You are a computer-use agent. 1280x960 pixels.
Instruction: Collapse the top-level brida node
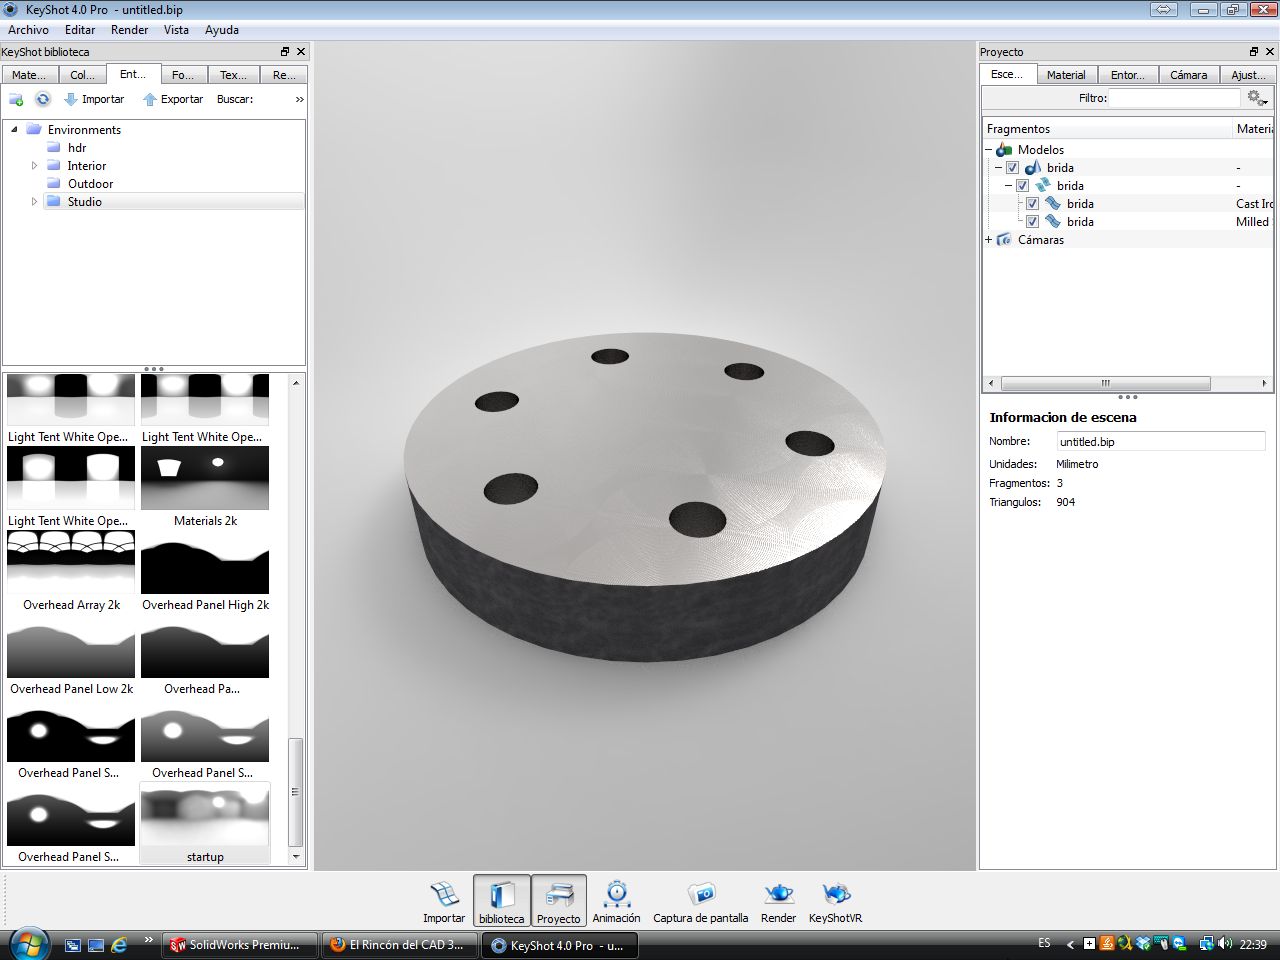[x=998, y=168]
